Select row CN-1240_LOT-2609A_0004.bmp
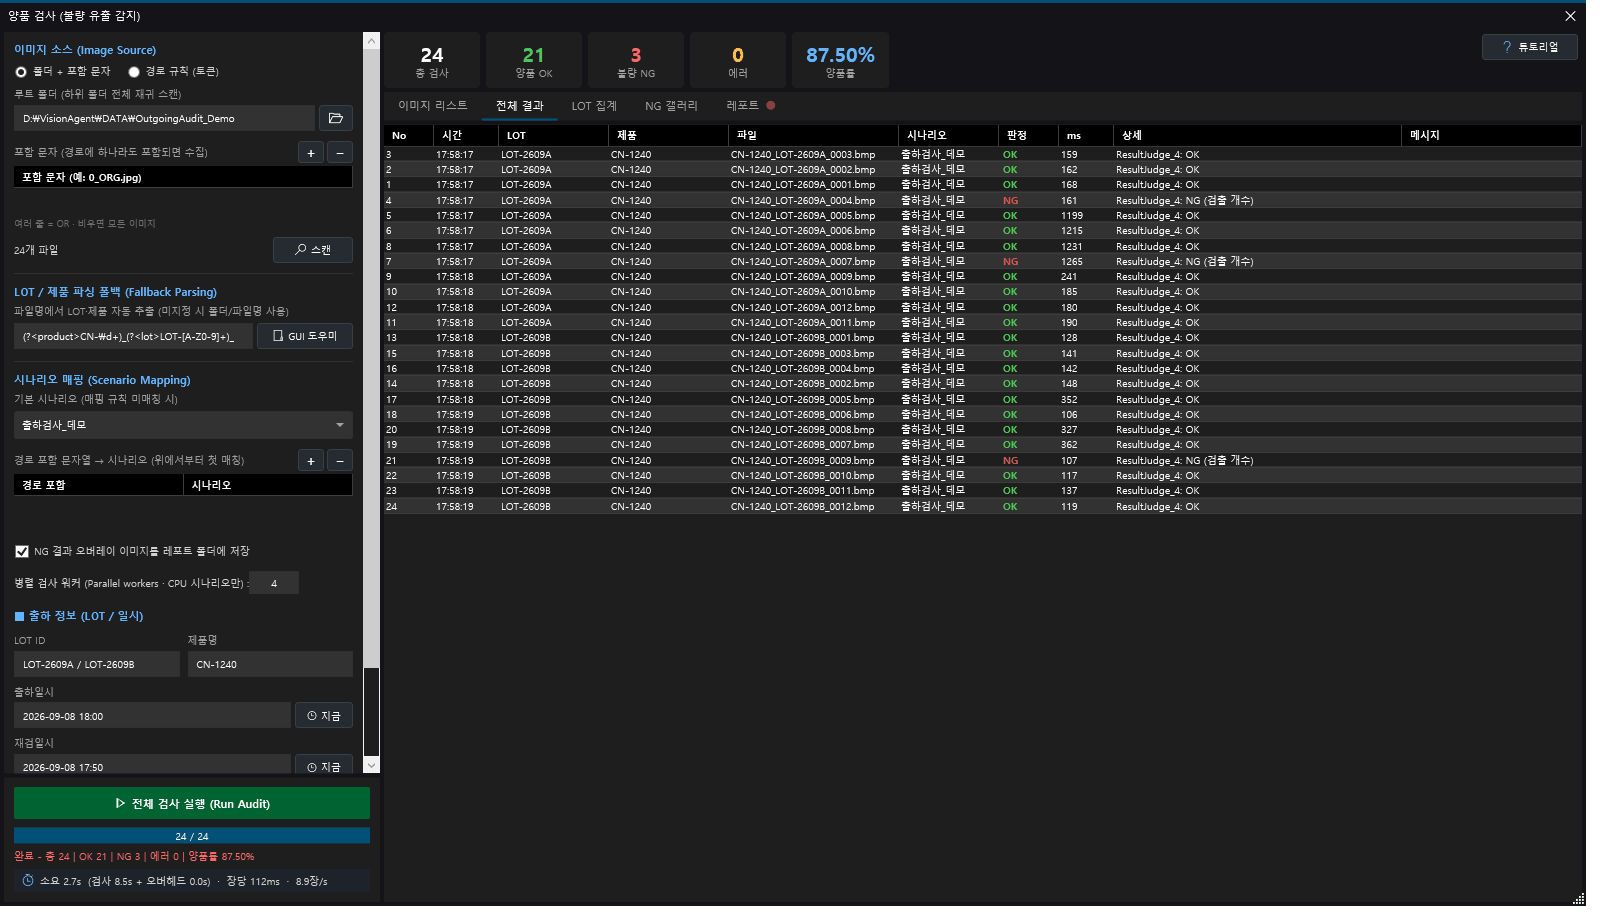Screen dimensions: 1600x920 point(983,200)
